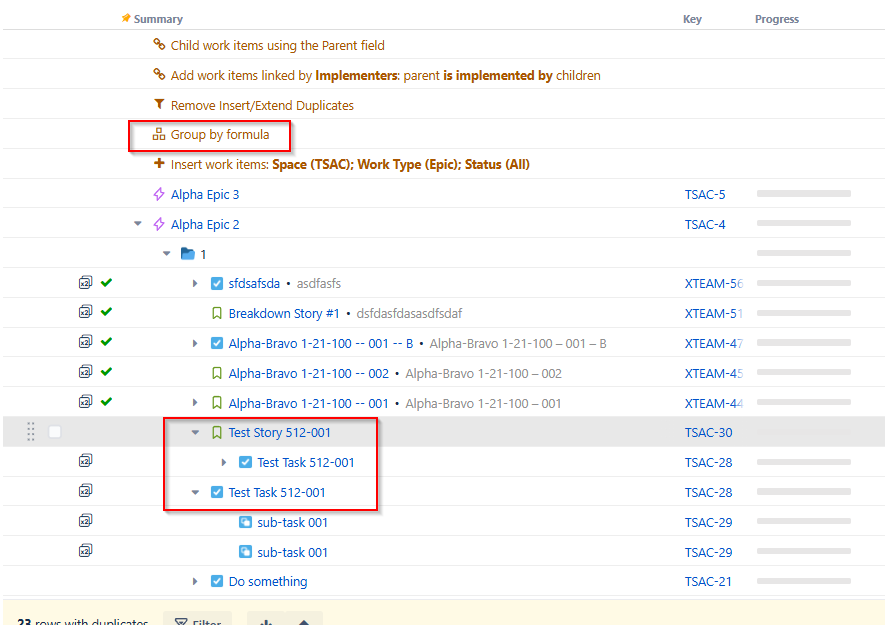Click the story bookmark icon of Test Story 512-001
This screenshot has height=625, width=885.
click(217, 432)
